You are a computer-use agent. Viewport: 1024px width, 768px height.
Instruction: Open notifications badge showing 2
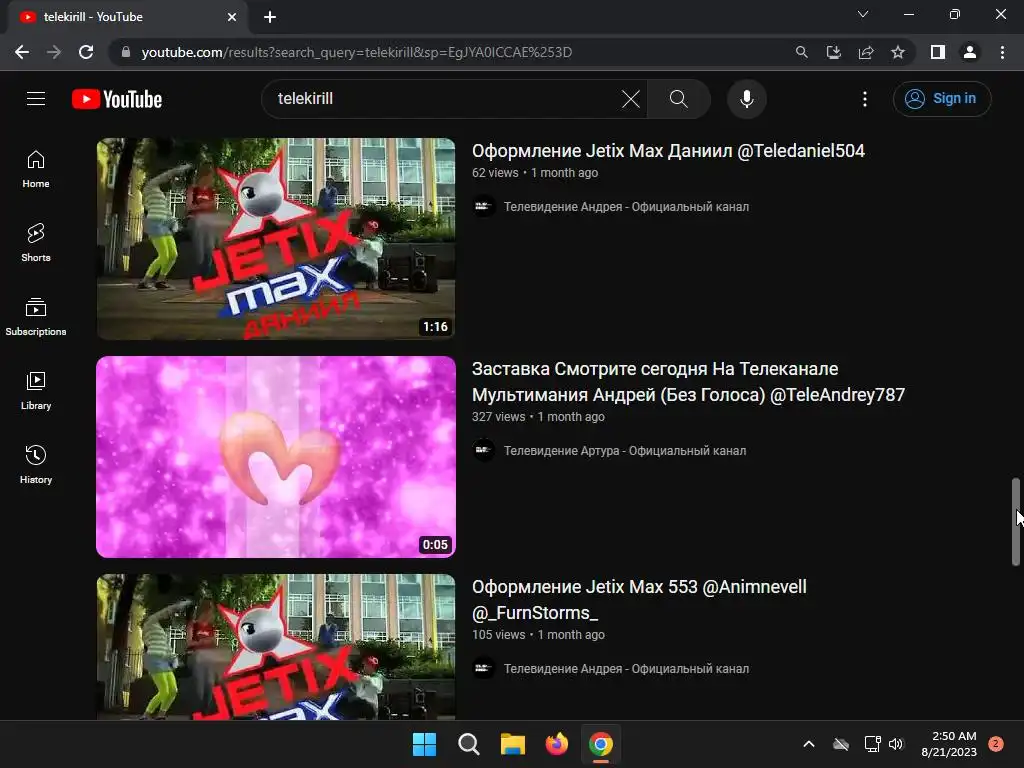click(996, 744)
